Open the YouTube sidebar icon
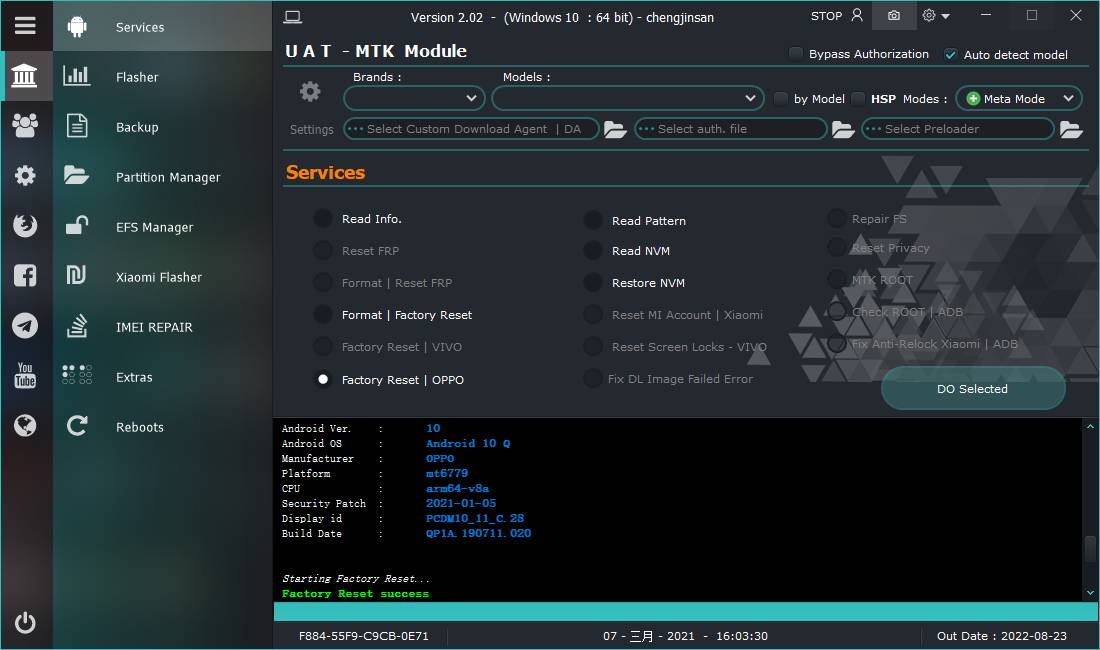Image resolution: width=1100 pixels, height=650 pixels. point(25,376)
